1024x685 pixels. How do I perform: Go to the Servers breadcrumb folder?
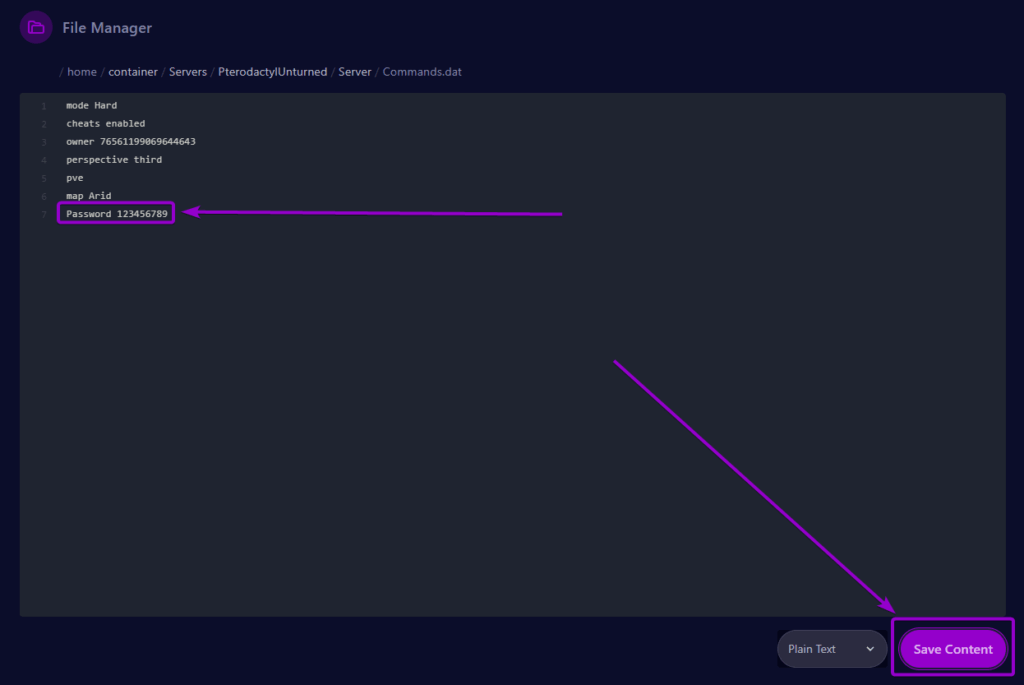187,72
